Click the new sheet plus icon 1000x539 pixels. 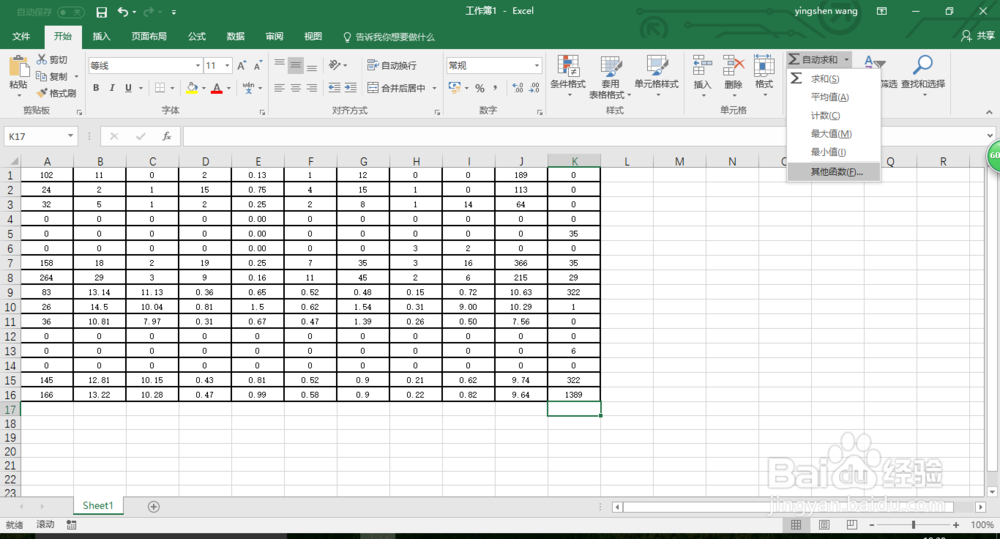(x=154, y=506)
